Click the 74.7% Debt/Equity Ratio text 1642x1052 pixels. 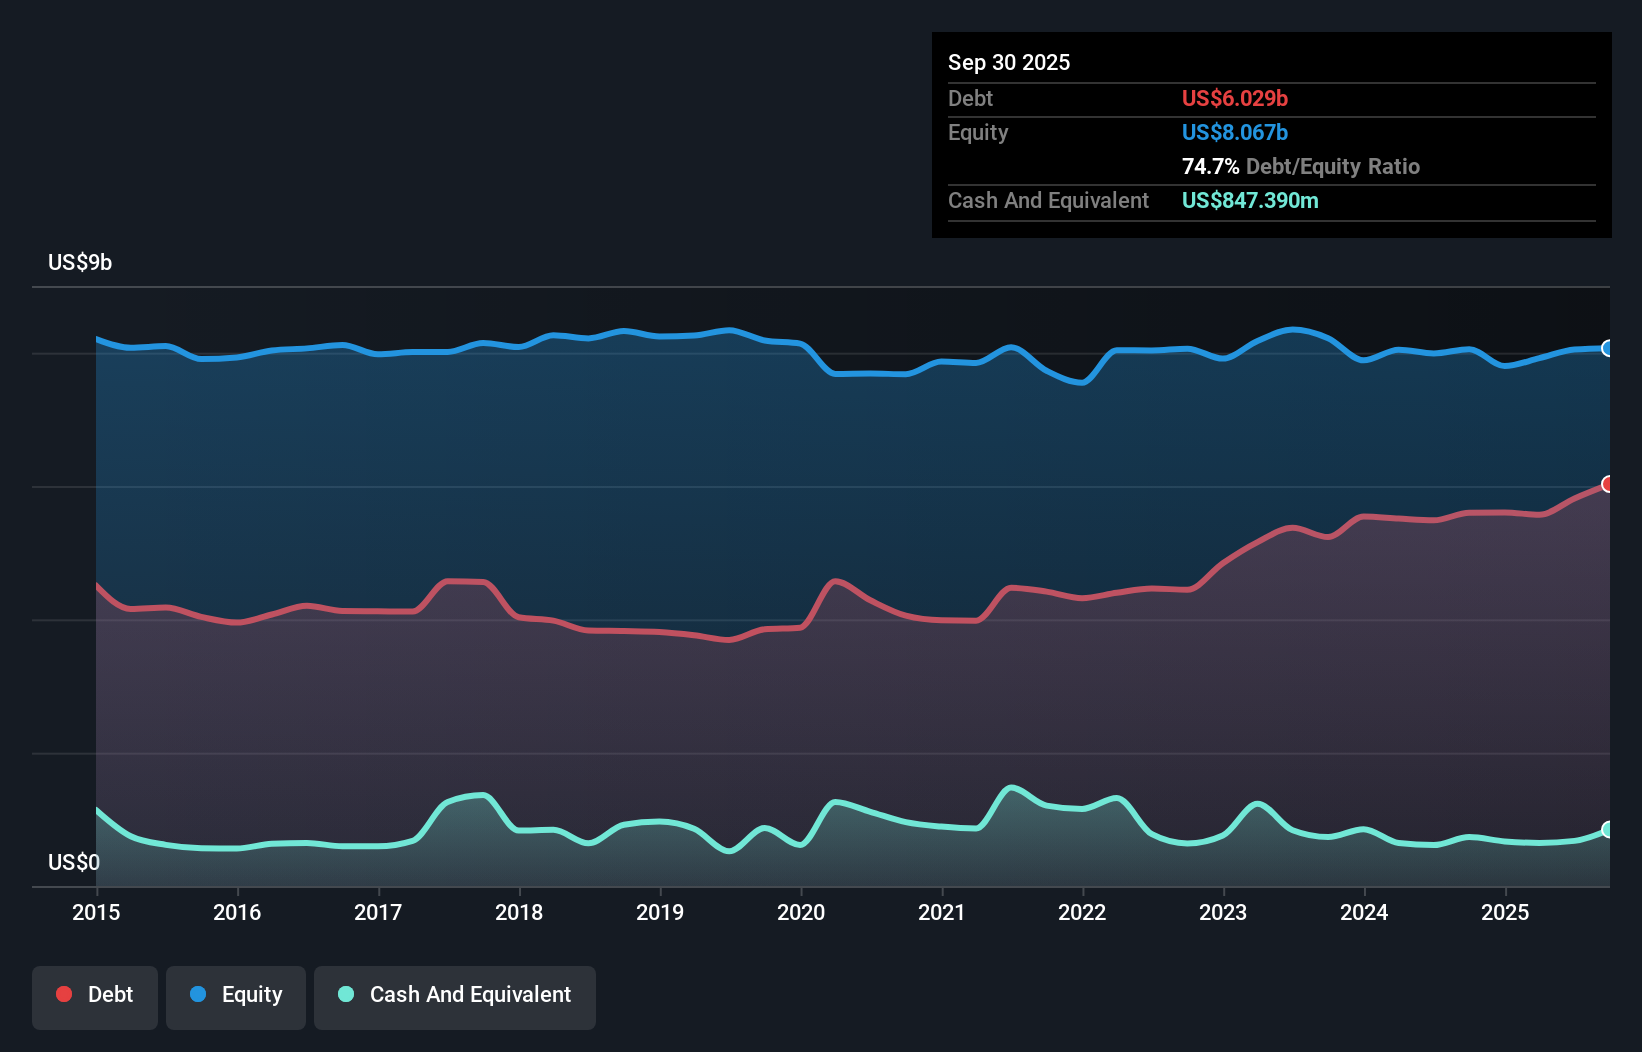click(x=1300, y=166)
